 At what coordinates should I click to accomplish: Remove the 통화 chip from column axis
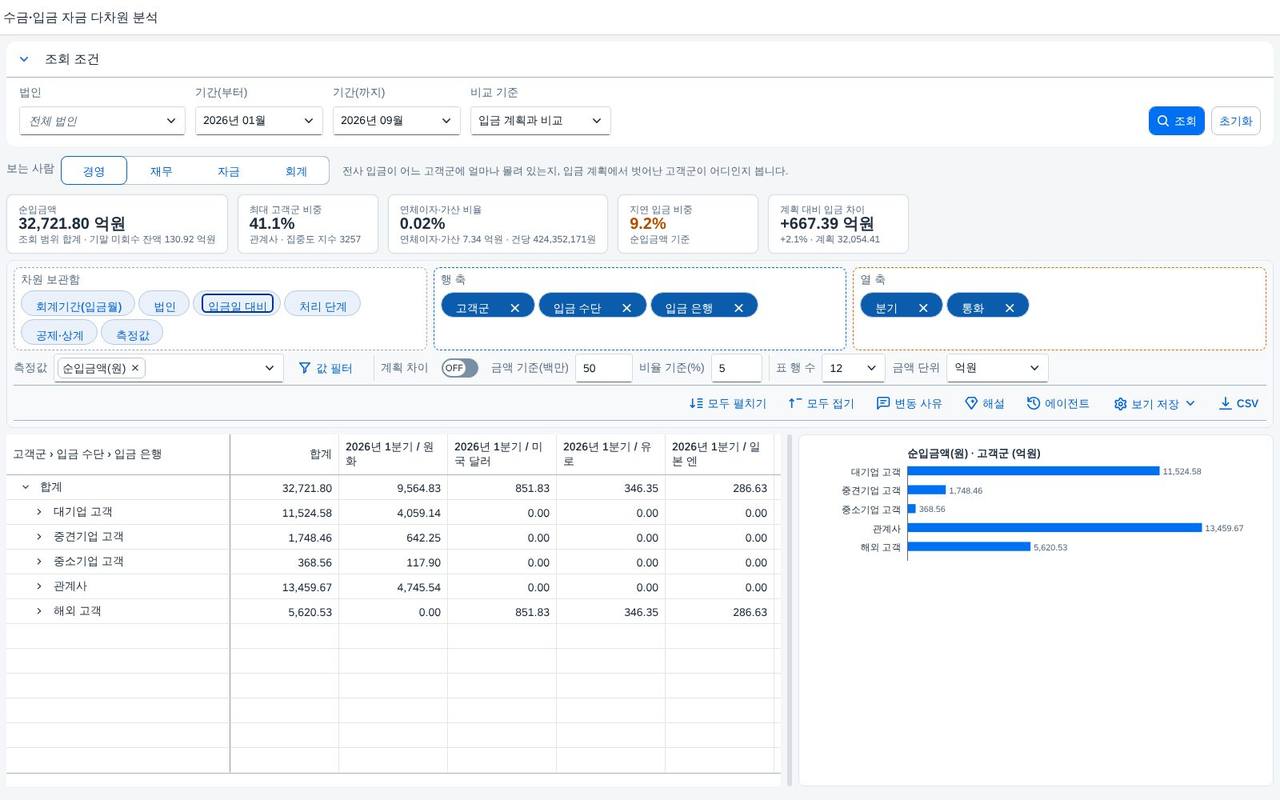pyautogui.click(x=1010, y=308)
